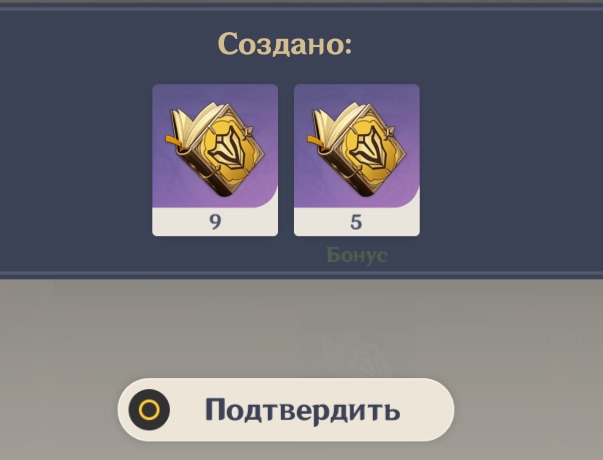Click the Создано: heading text
Screen dimensions: 603x460
(x=285, y=44)
